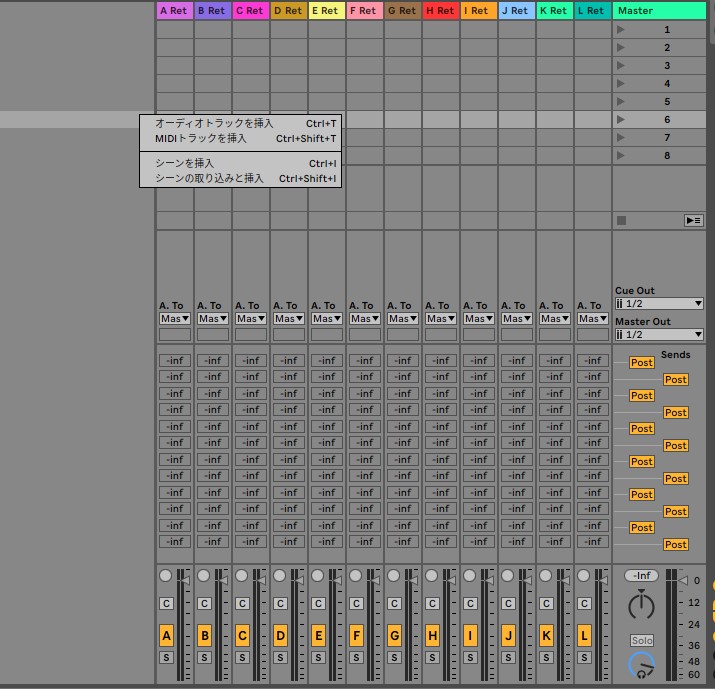Launch scene 4 play triangle
This screenshot has height=689, width=715.
[x=621, y=83]
